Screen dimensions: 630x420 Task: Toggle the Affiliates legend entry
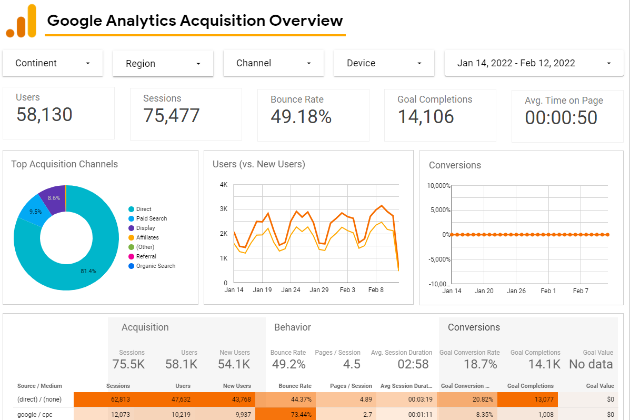tap(143, 238)
